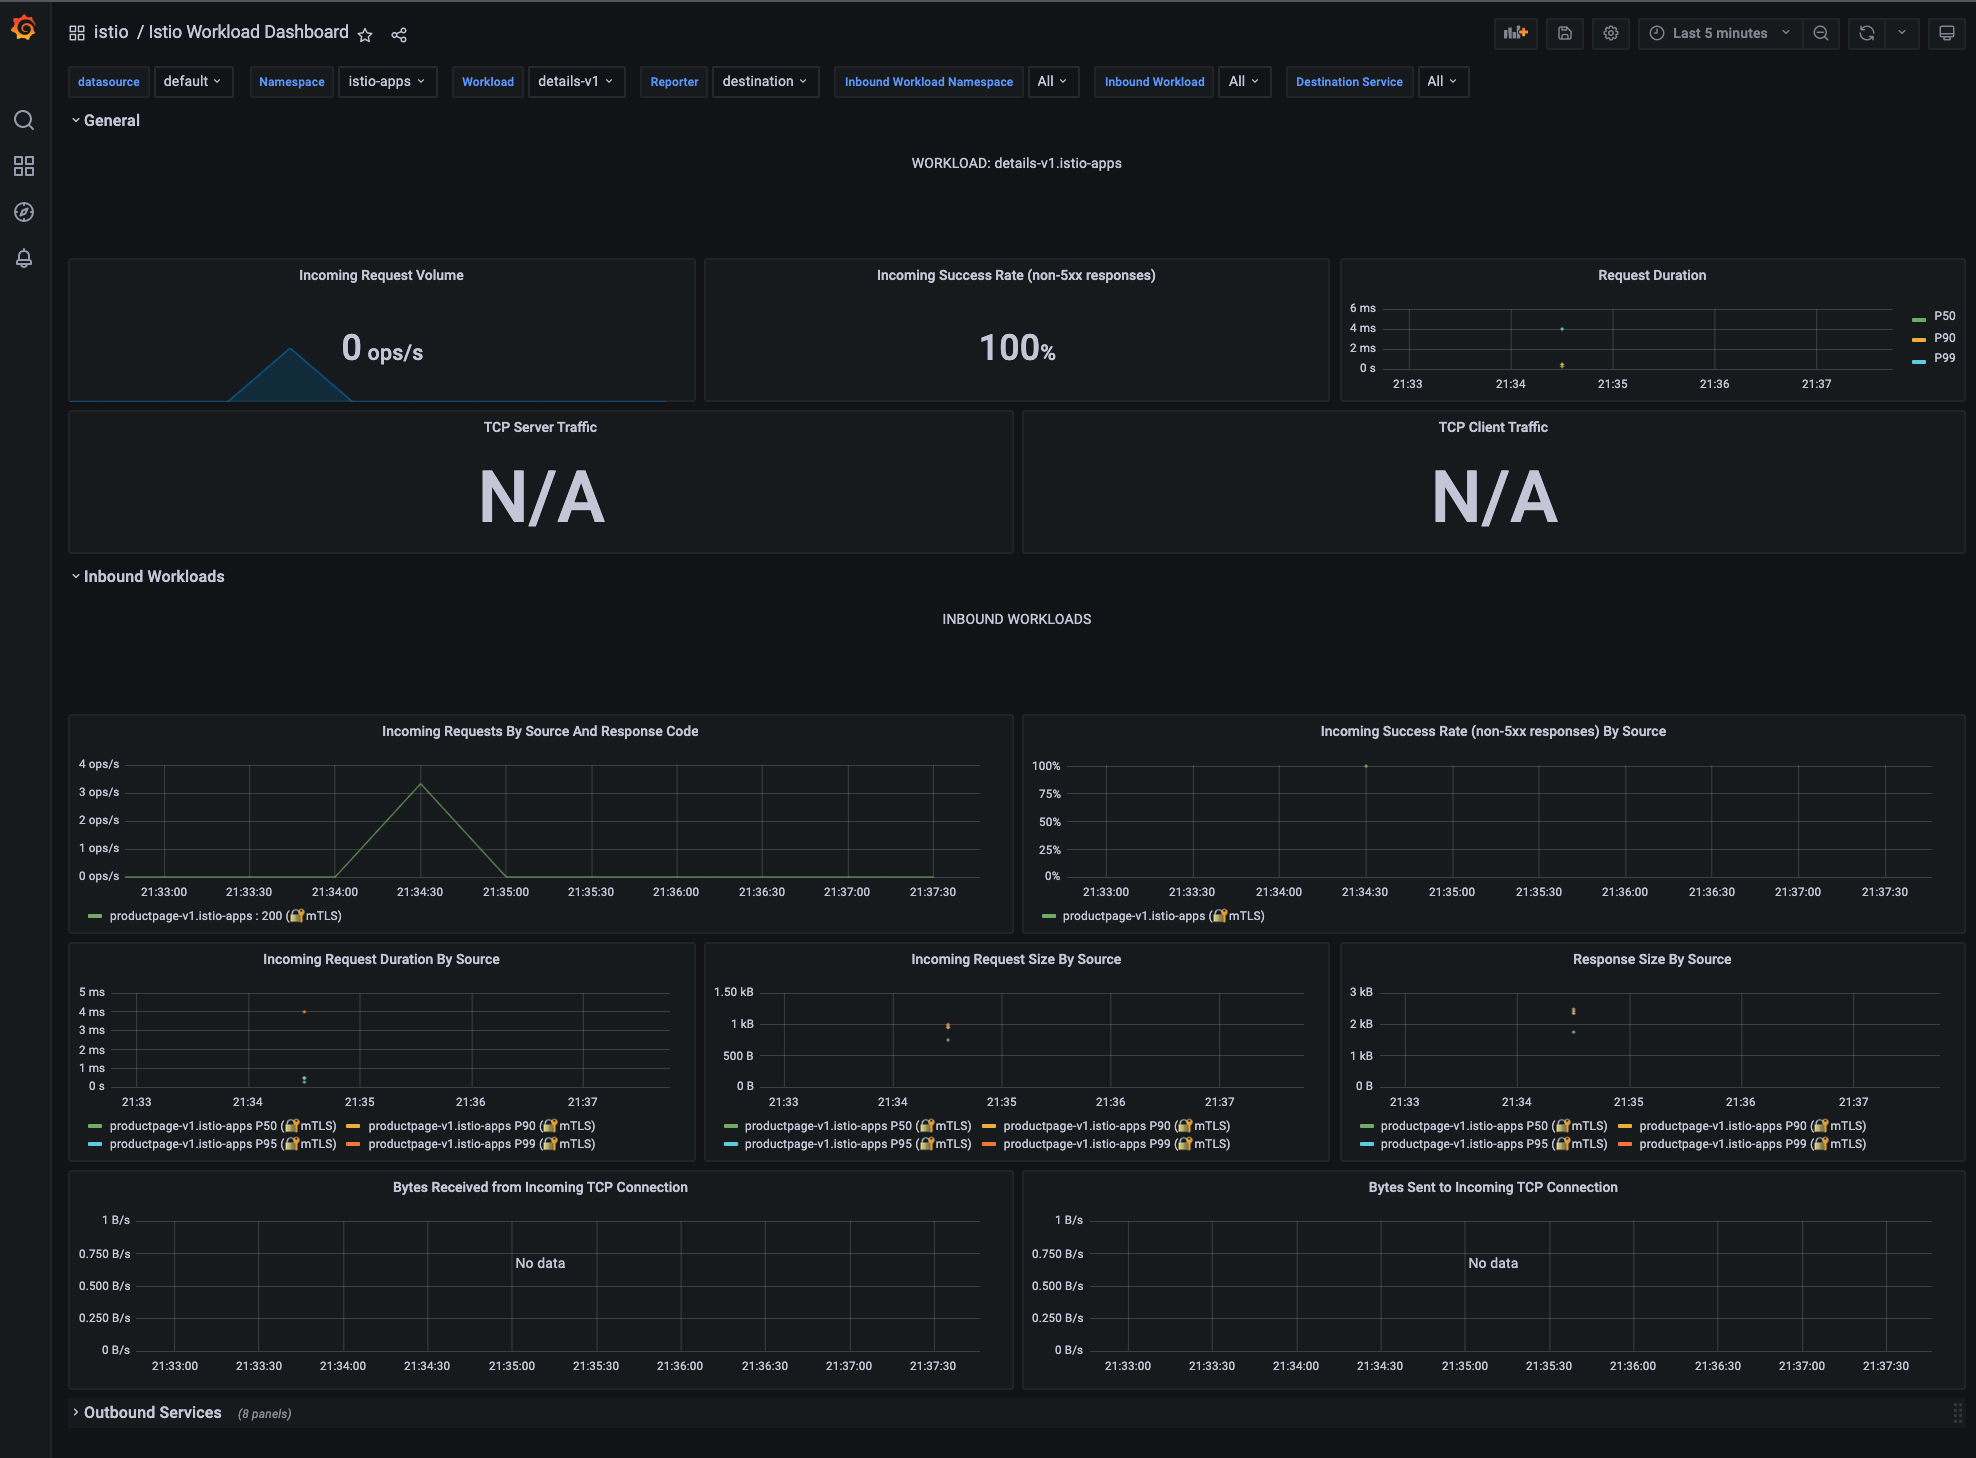Open the Destination Service variable link
1976x1458 pixels.
1349,81
